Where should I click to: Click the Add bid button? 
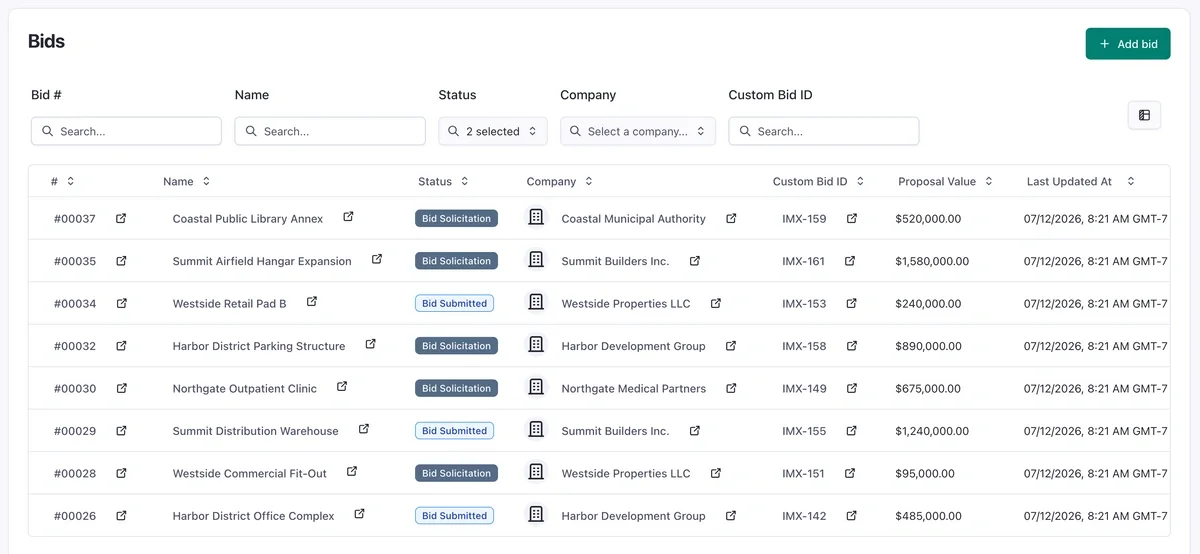click(1128, 44)
